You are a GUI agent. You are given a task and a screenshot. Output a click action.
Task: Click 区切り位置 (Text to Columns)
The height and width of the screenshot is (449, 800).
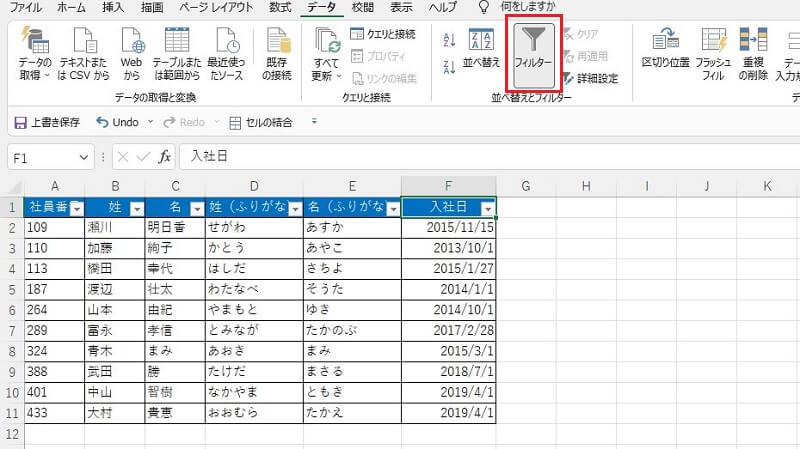[x=665, y=48]
